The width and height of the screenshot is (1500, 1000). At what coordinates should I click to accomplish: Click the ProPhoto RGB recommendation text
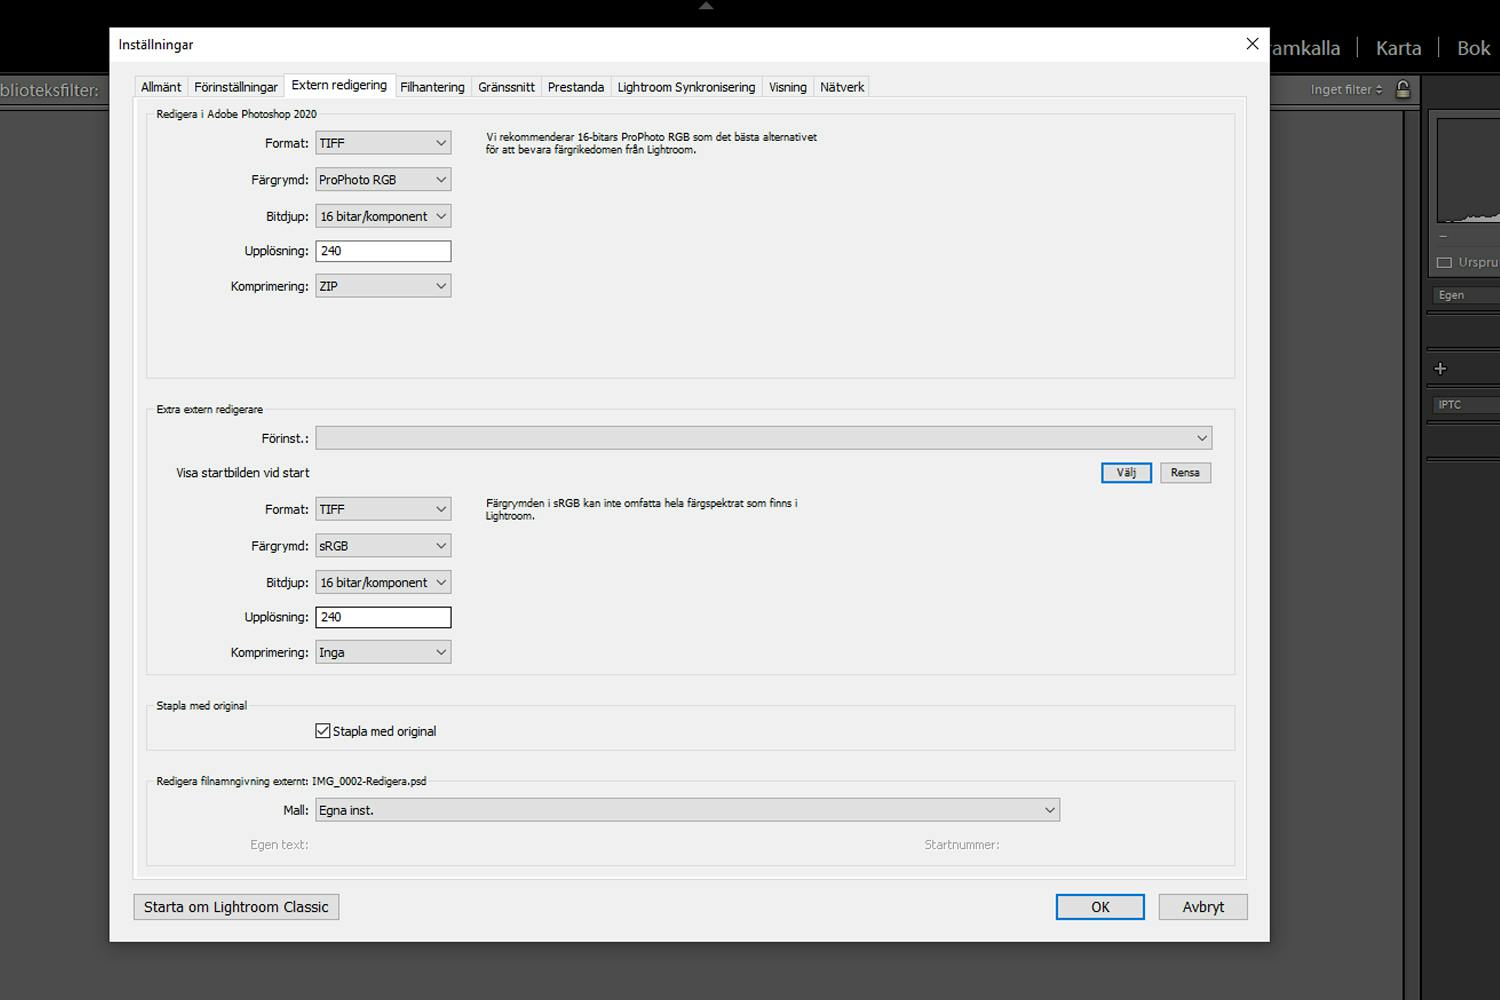(x=651, y=143)
